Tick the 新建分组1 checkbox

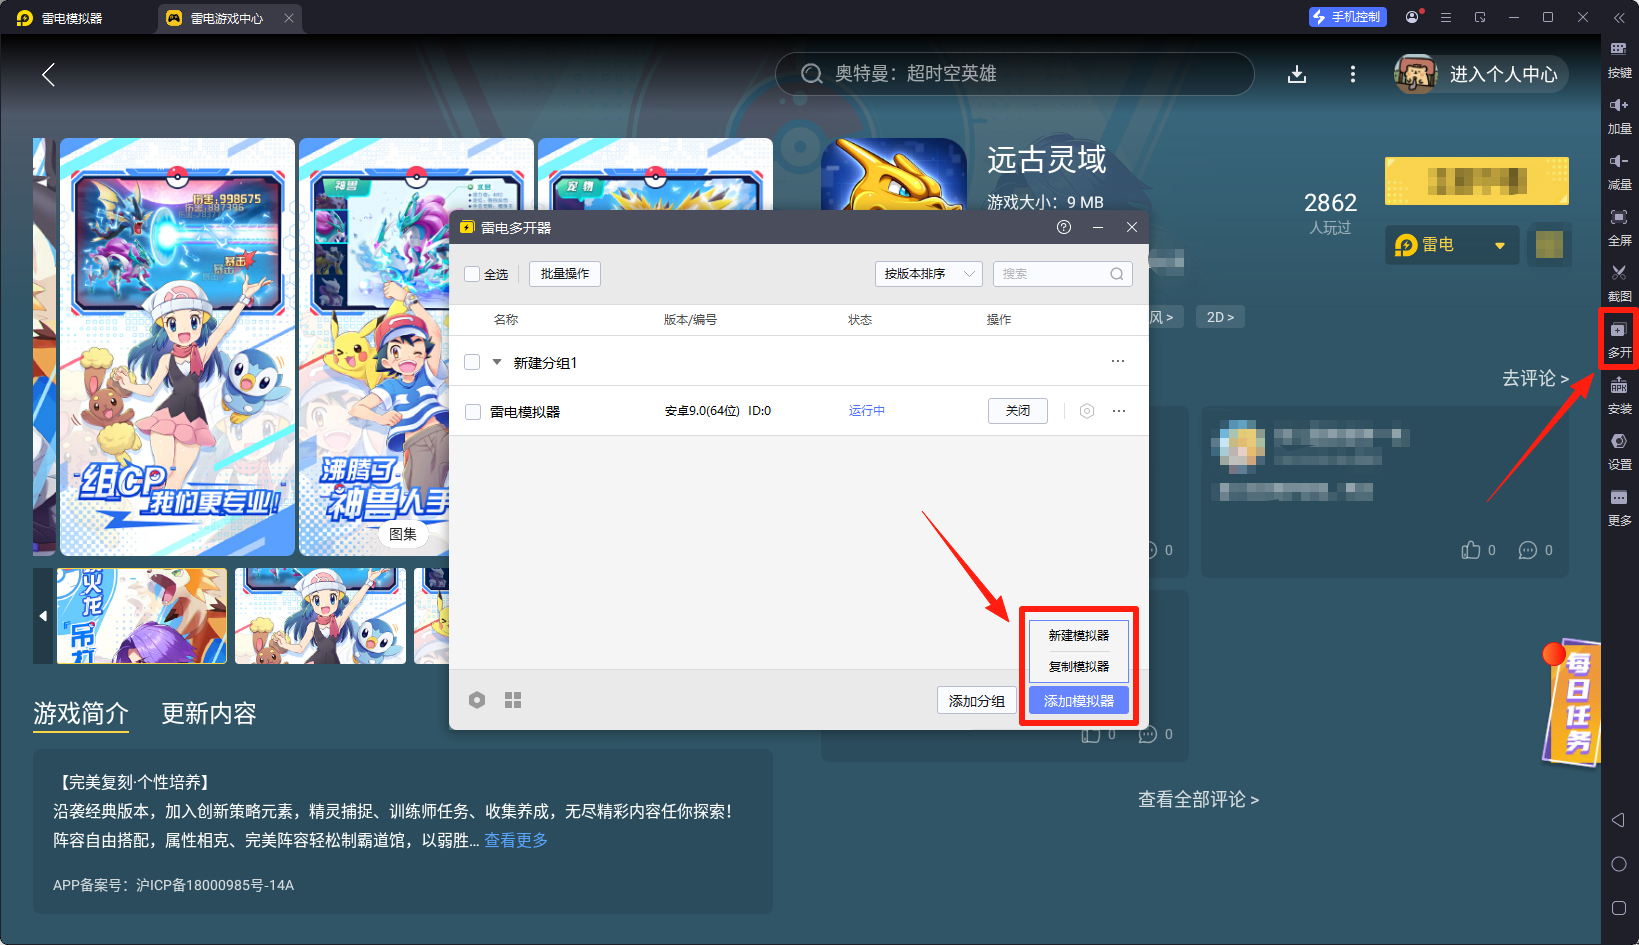[472, 362]
